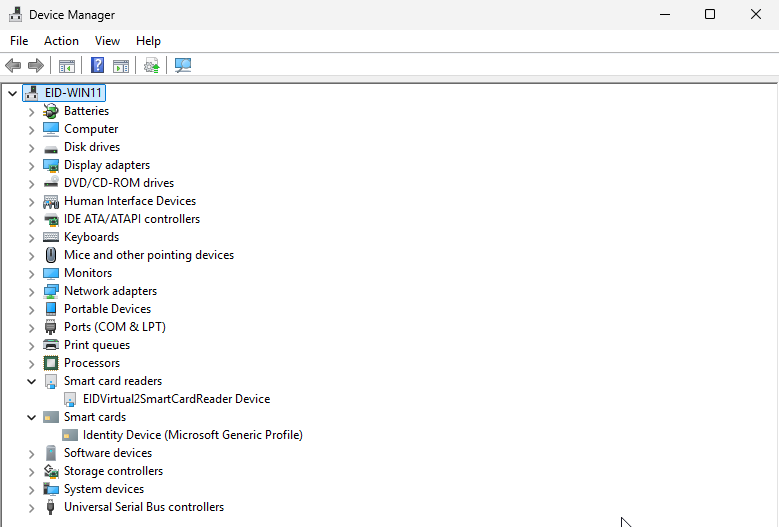
Task: Select the Portable Devices label
Action: point(107,309)
